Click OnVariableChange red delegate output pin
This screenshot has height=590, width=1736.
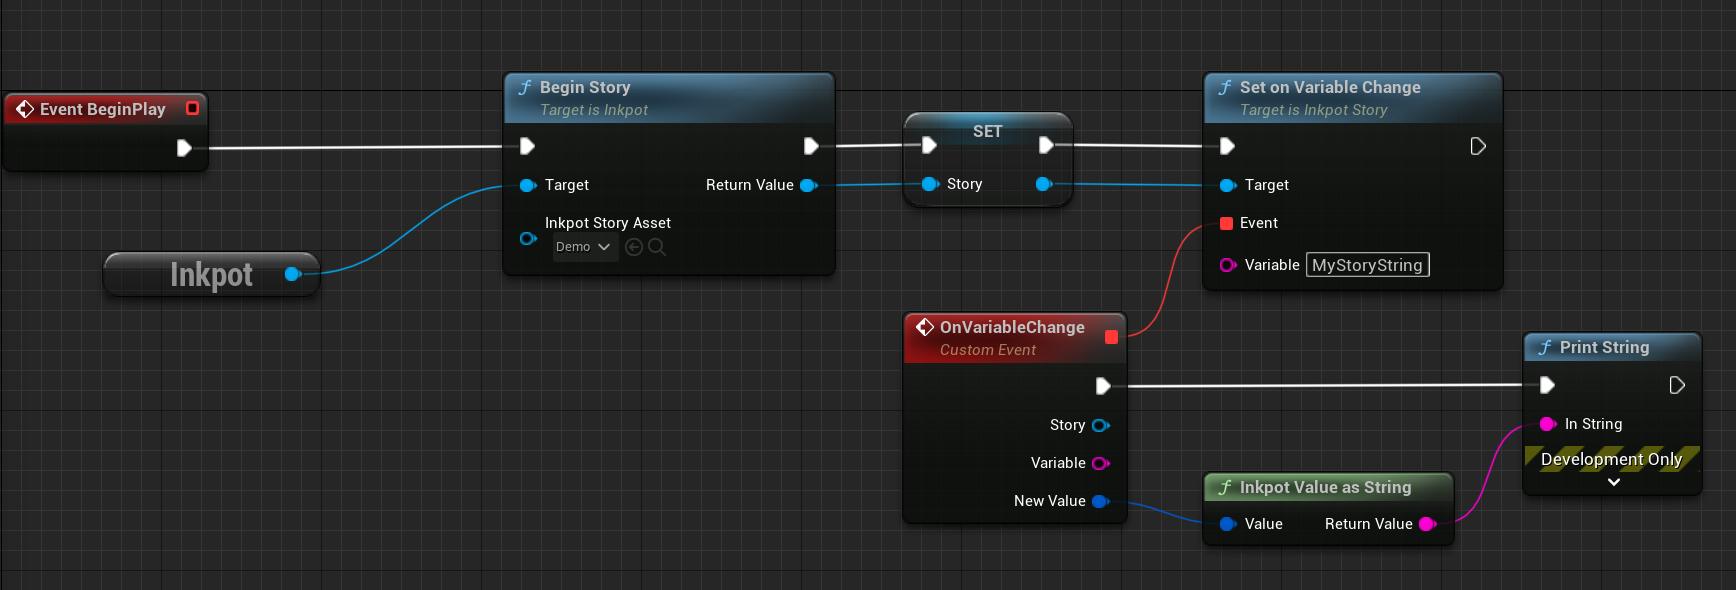(x=1111, y=337)
